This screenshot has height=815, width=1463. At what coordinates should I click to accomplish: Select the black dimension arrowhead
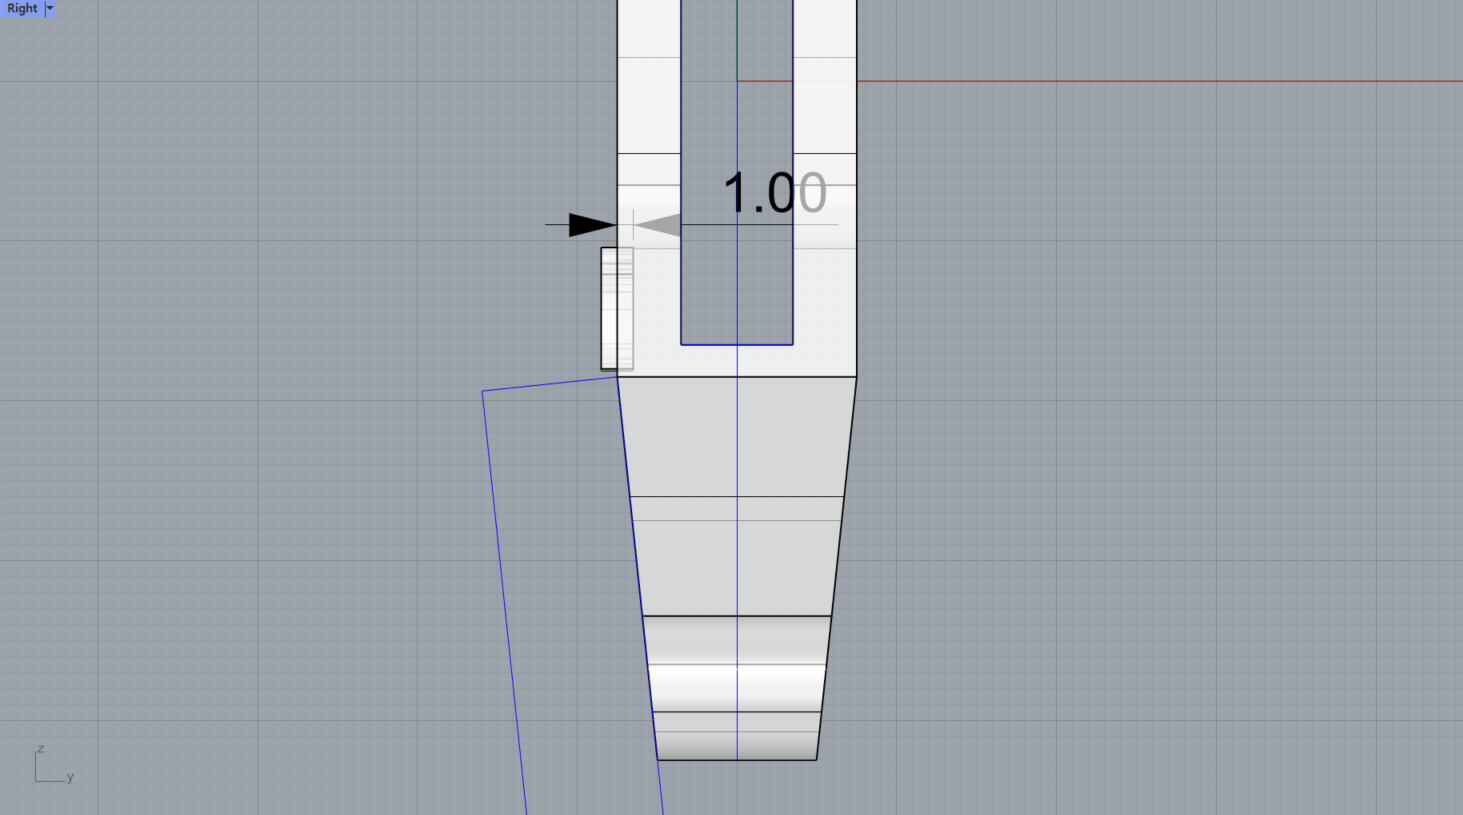pyautogui.click(x=592, y=225)
